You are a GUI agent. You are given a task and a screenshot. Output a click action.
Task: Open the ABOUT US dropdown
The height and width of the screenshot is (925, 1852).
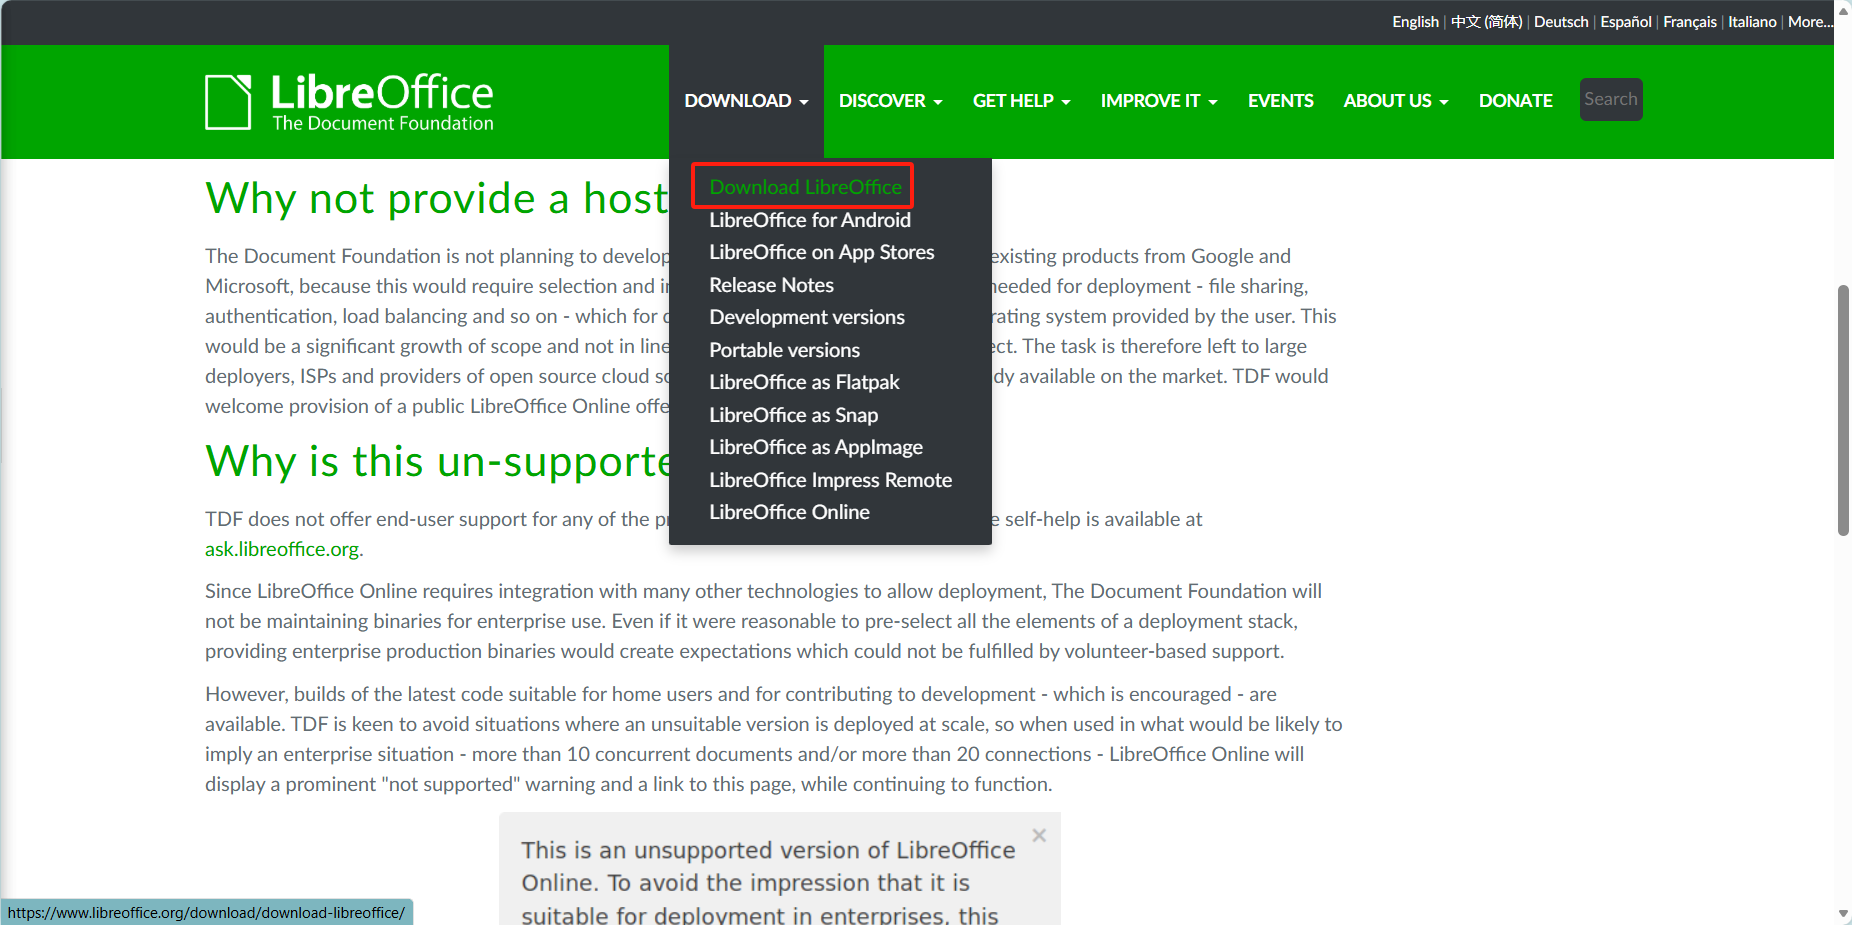coord(1395,101)
